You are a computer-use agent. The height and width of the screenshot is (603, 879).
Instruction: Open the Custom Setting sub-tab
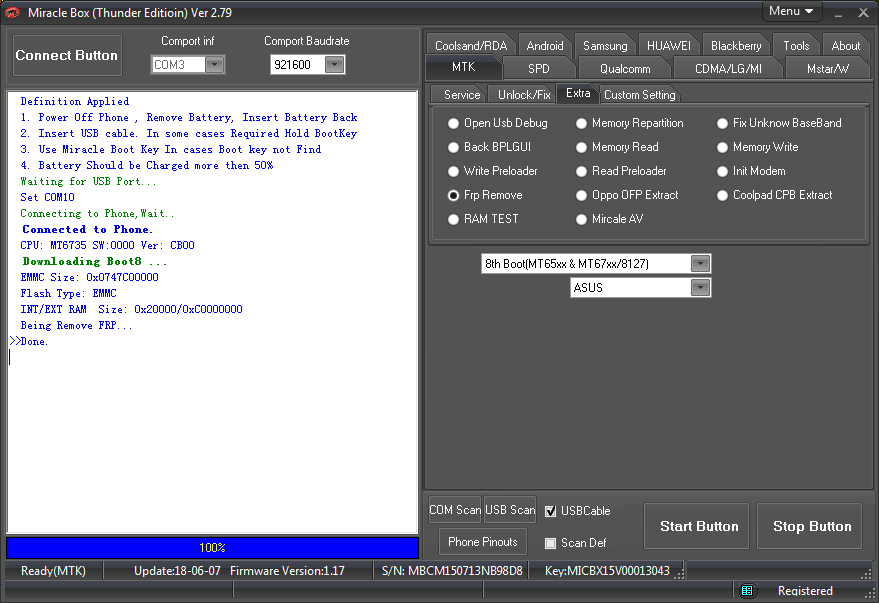[640, 95]
